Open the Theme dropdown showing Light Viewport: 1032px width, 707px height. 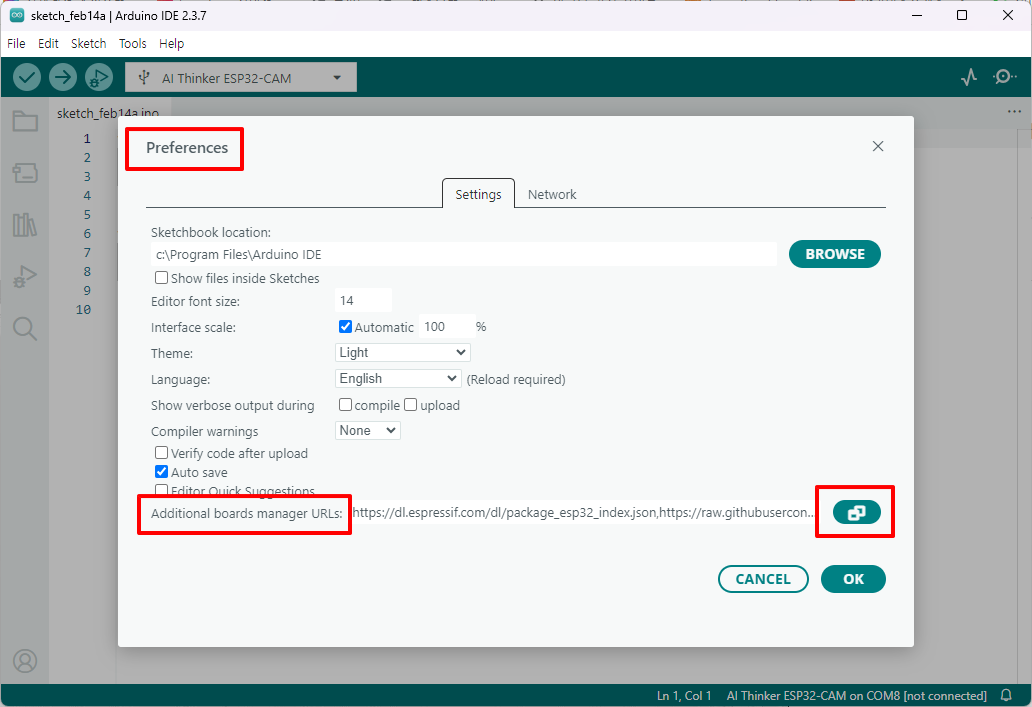(403, 352)
